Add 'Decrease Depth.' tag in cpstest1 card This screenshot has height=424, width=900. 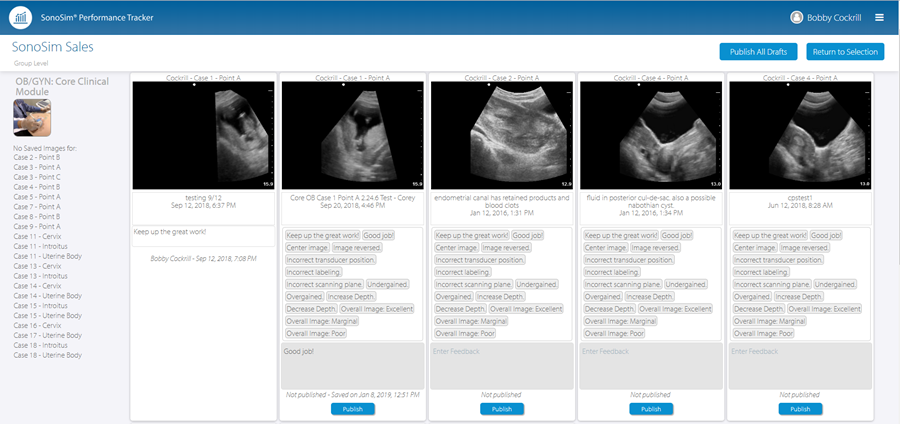(x=759, y=309)
